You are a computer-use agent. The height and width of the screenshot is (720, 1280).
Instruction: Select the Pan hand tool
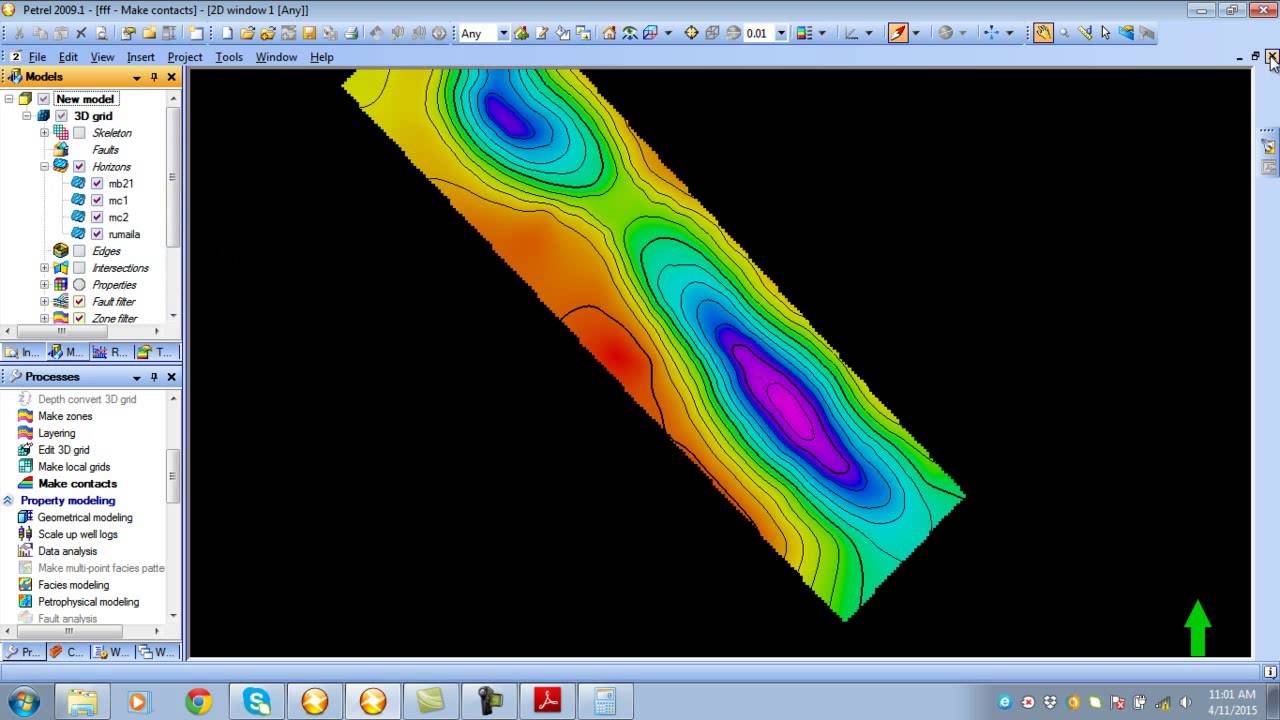pos(1043,33)
